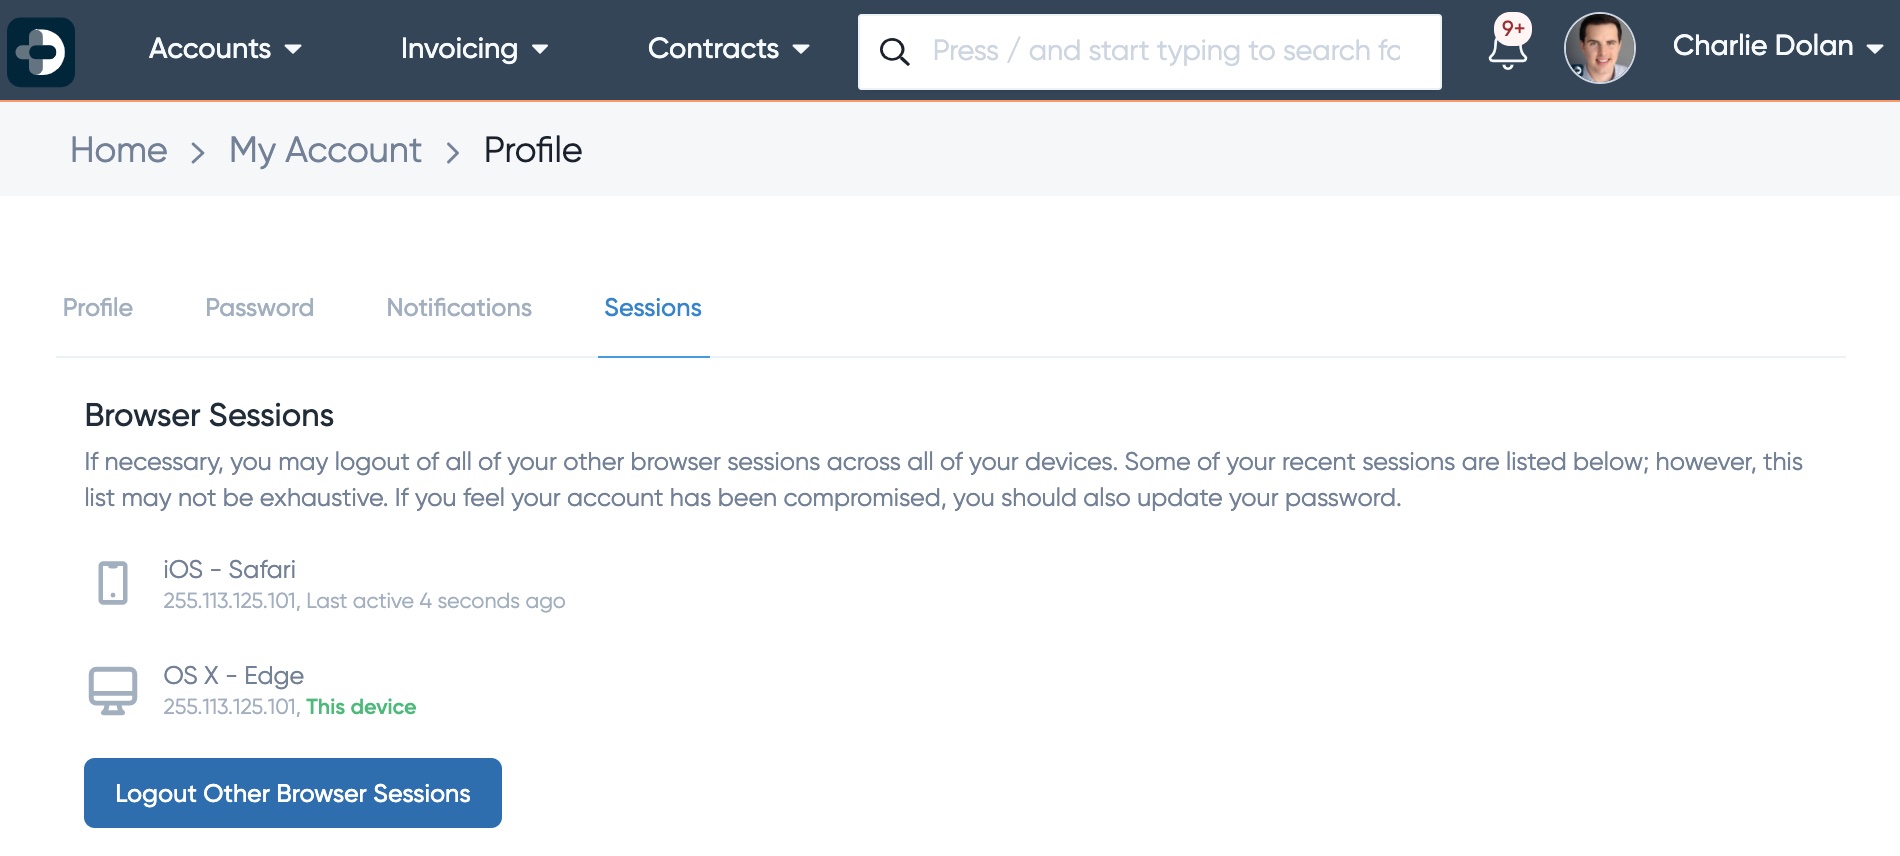1900x856 pixels.
Task: Expand the Accounts dropdown menu
Action: tap(225, 48)
